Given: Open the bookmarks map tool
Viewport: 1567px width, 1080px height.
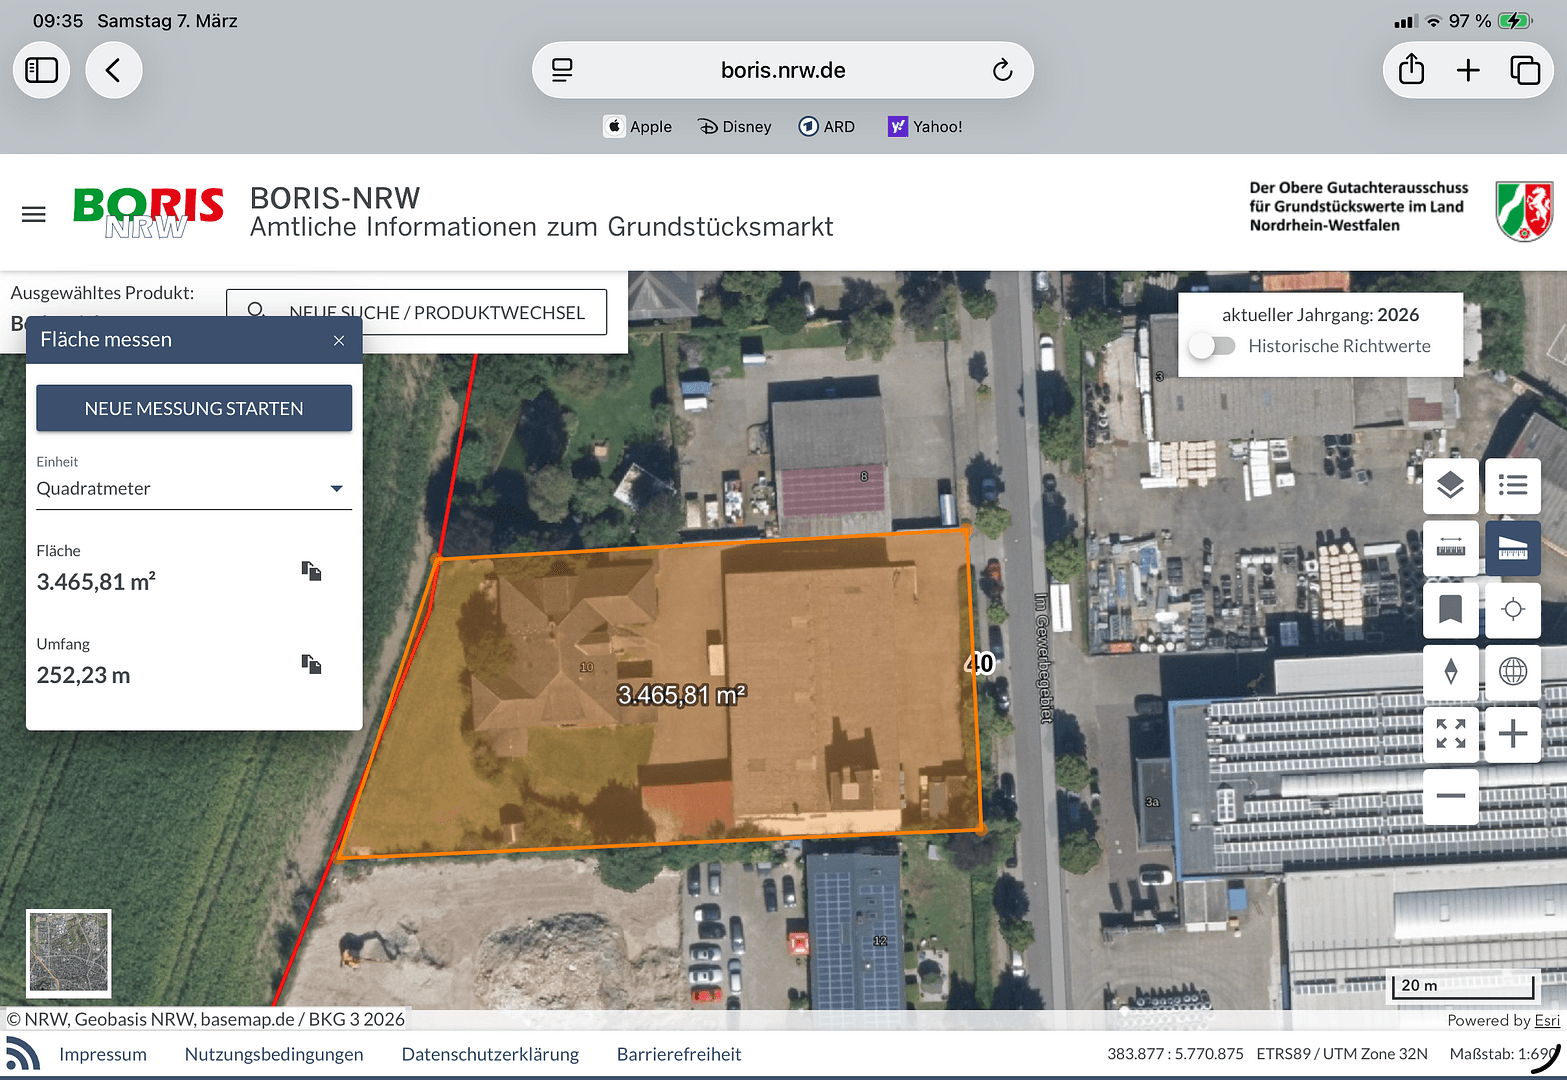Looking at the screenshot, I should (x=1450, y=610).
